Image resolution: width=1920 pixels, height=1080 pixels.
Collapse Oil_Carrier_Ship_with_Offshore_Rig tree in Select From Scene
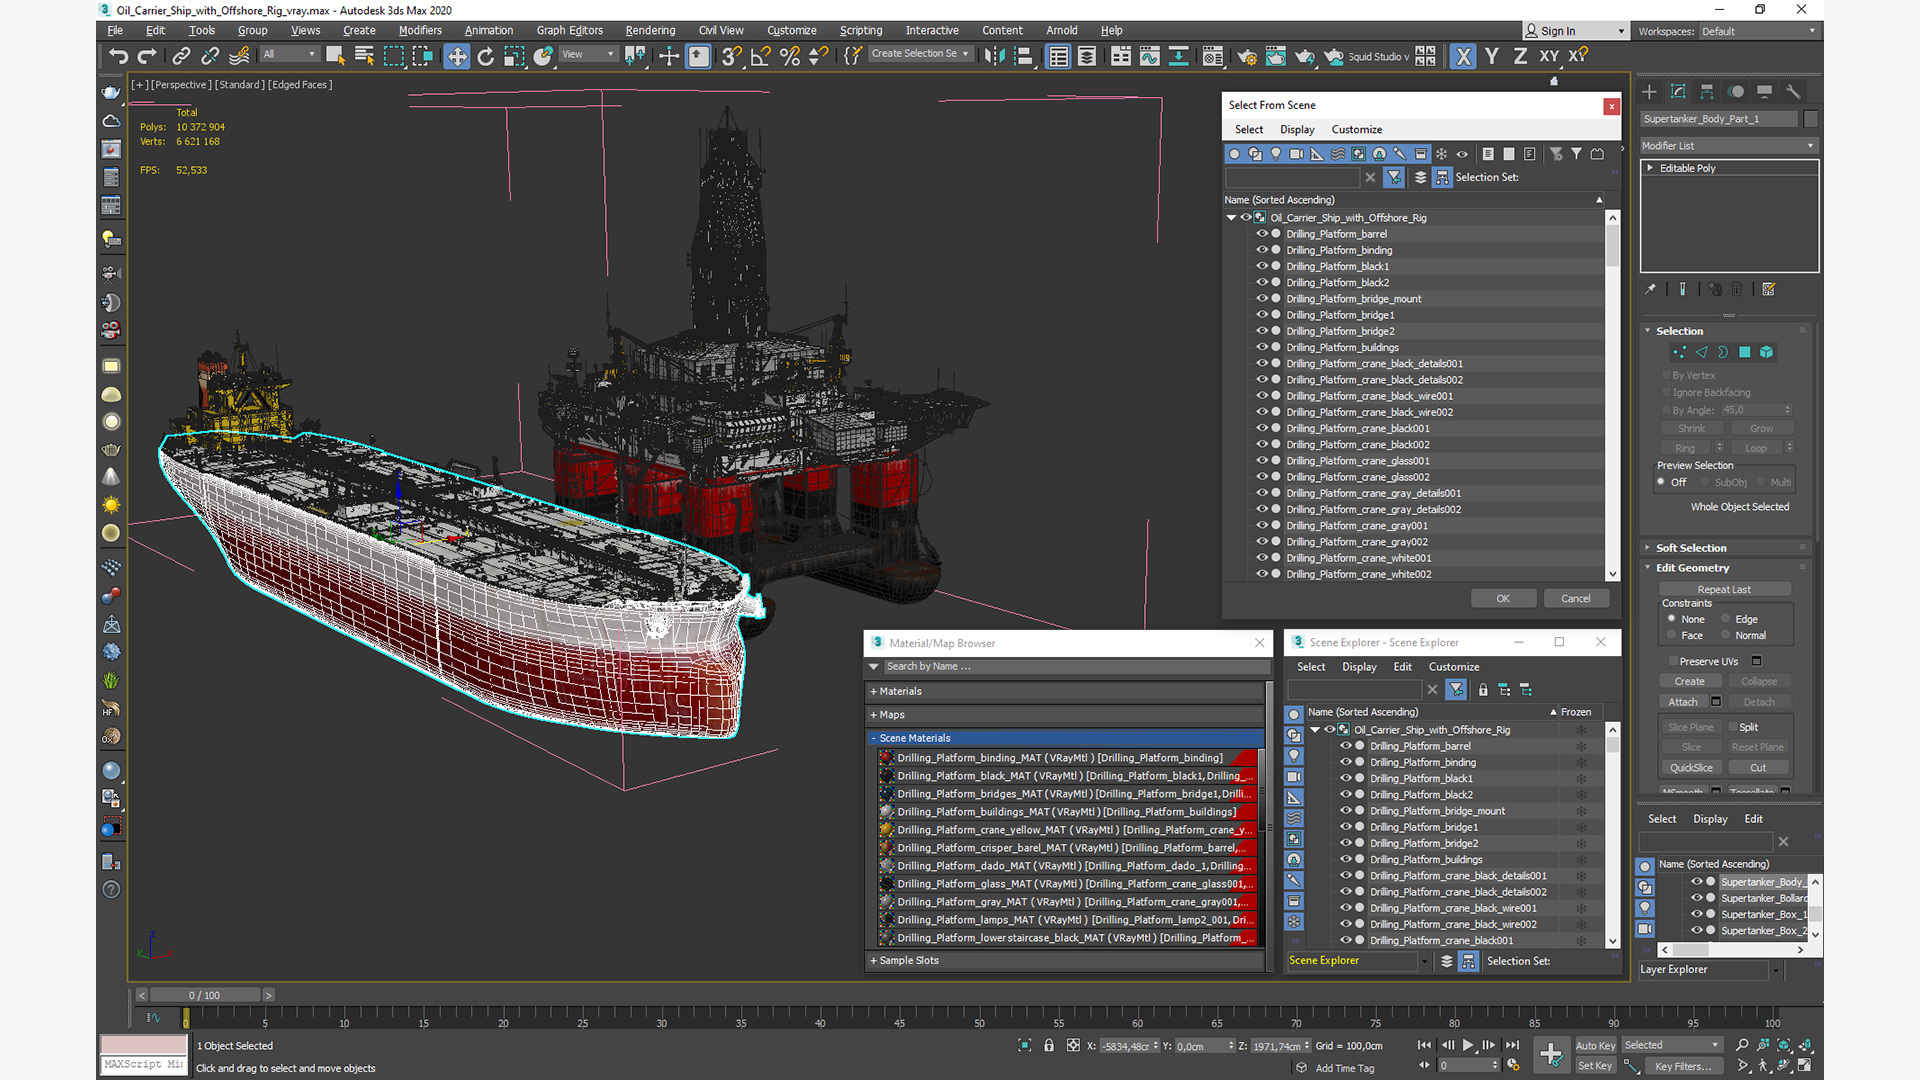pyautogui.click(x=1231, y=217)
